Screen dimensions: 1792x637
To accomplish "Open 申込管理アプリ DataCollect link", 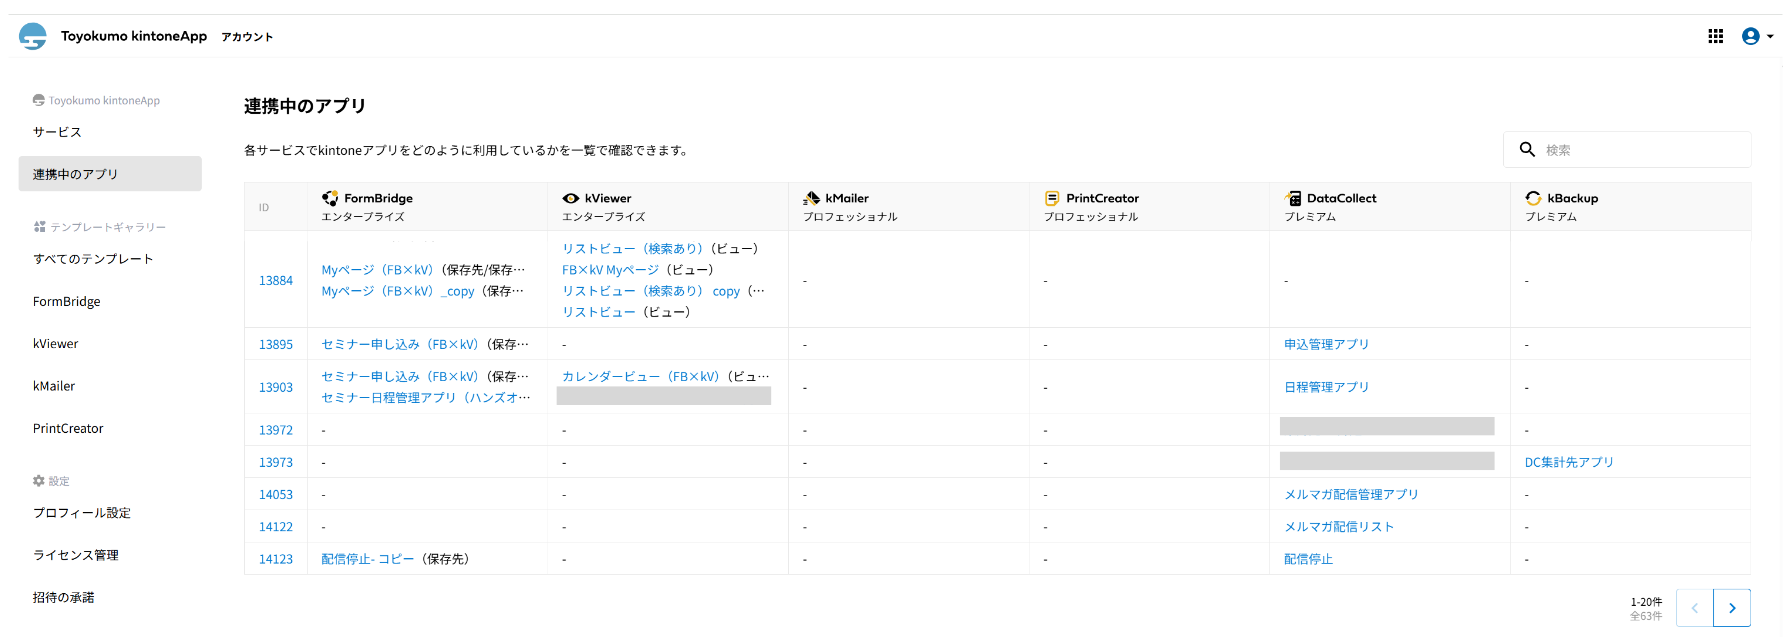I will pyautogui.click(x=1327, y=344).
